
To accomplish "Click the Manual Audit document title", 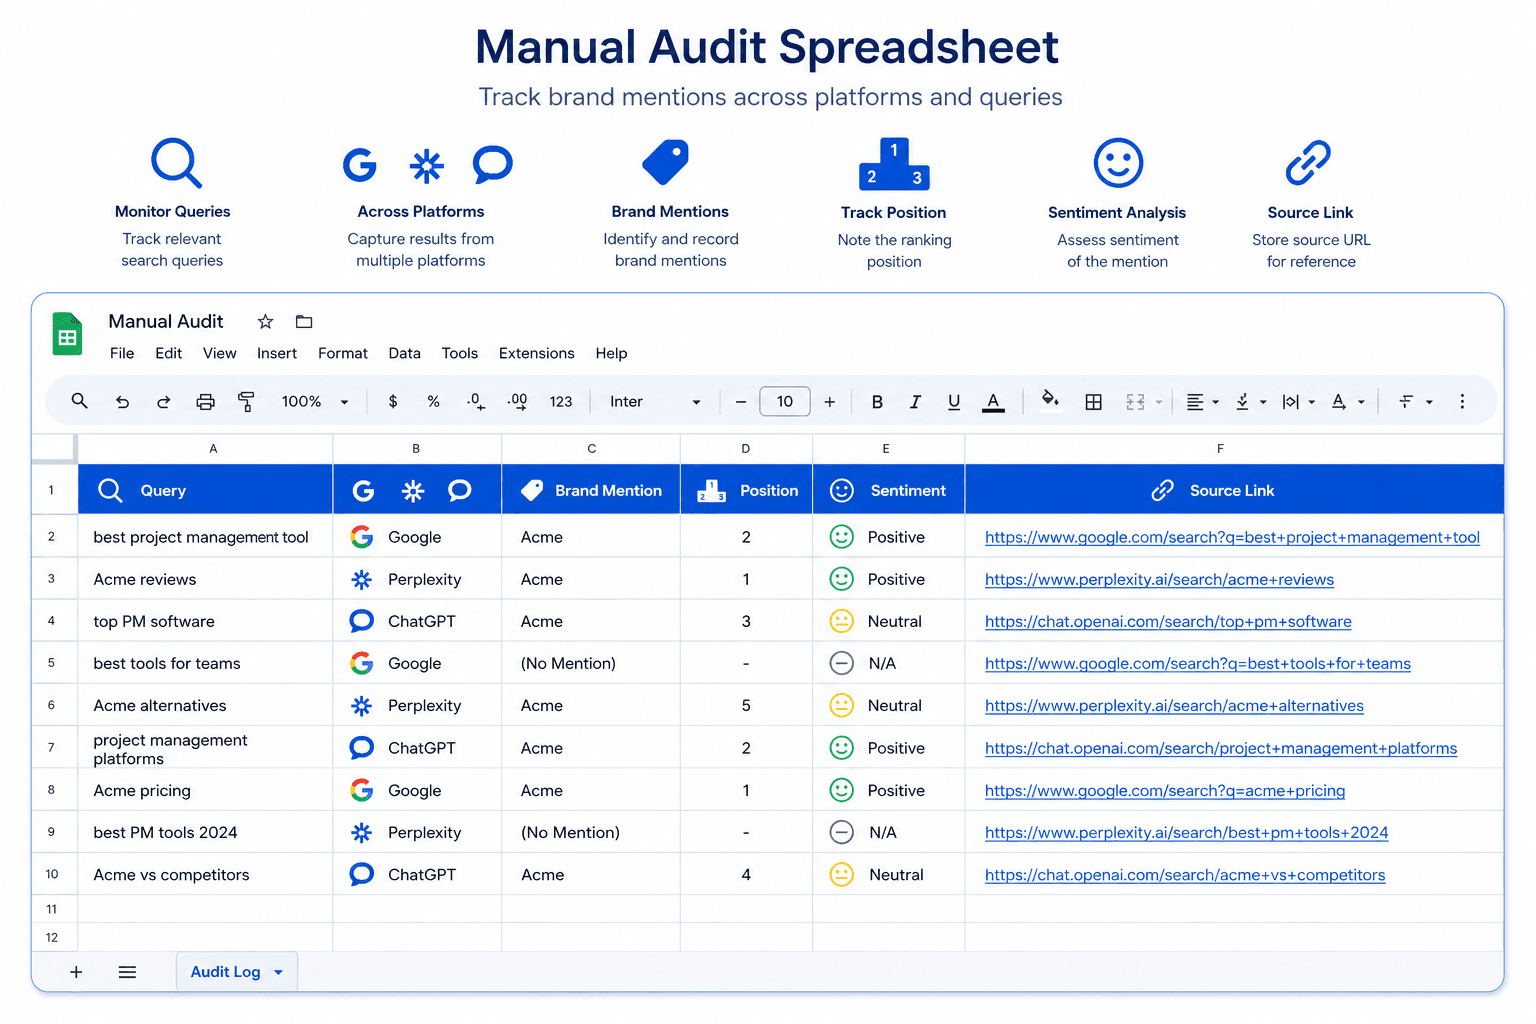I will pos(166,321).
